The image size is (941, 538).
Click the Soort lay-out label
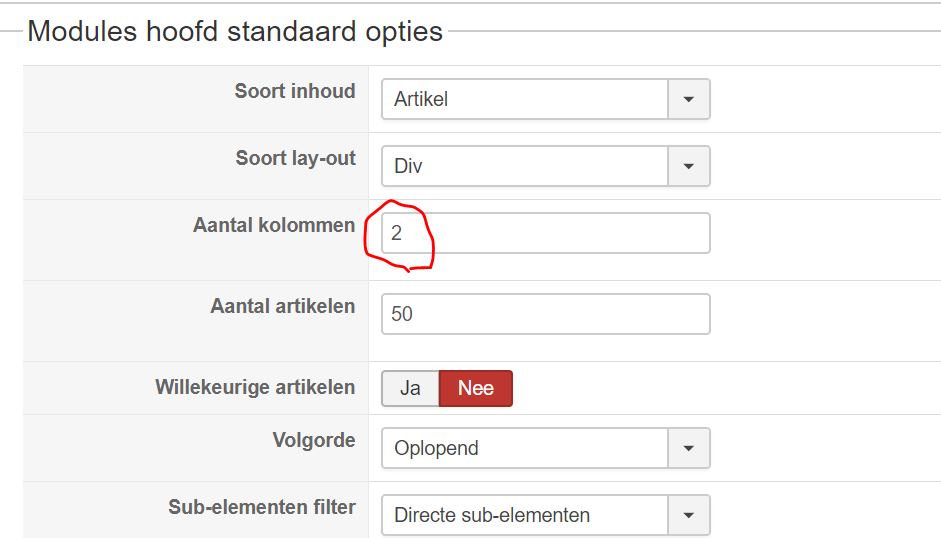[296, 158]
